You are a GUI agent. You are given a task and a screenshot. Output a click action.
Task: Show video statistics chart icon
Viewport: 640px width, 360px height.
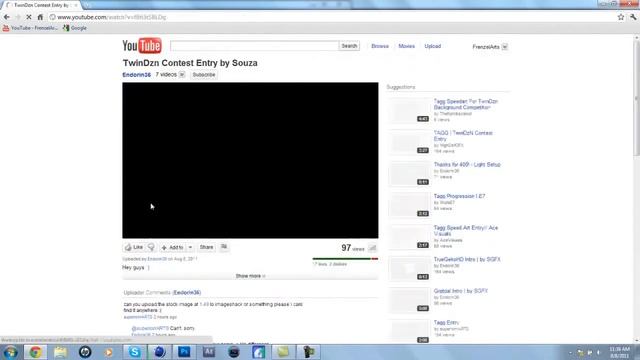tap(372, 248)
